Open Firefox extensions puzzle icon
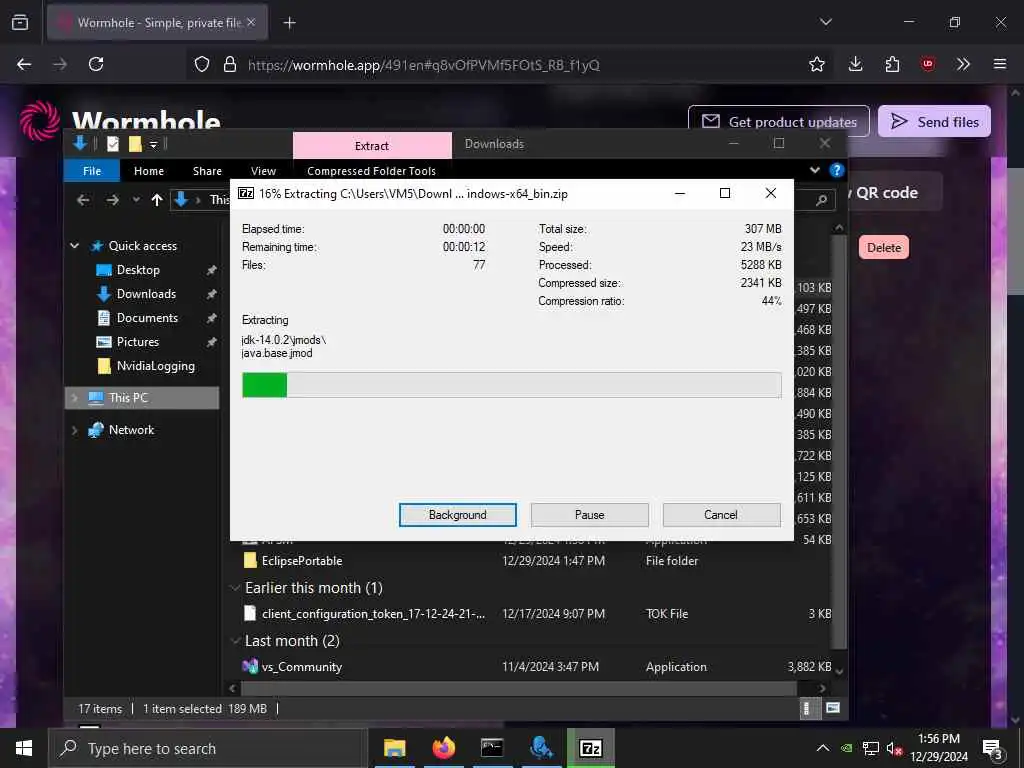The width and height of the screenshot is (1024, 768). pyautogui.click(x=892, y=64)
